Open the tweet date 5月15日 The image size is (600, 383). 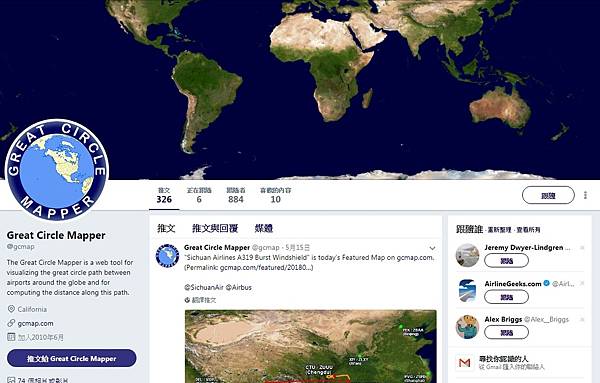[x=298, y=248]
